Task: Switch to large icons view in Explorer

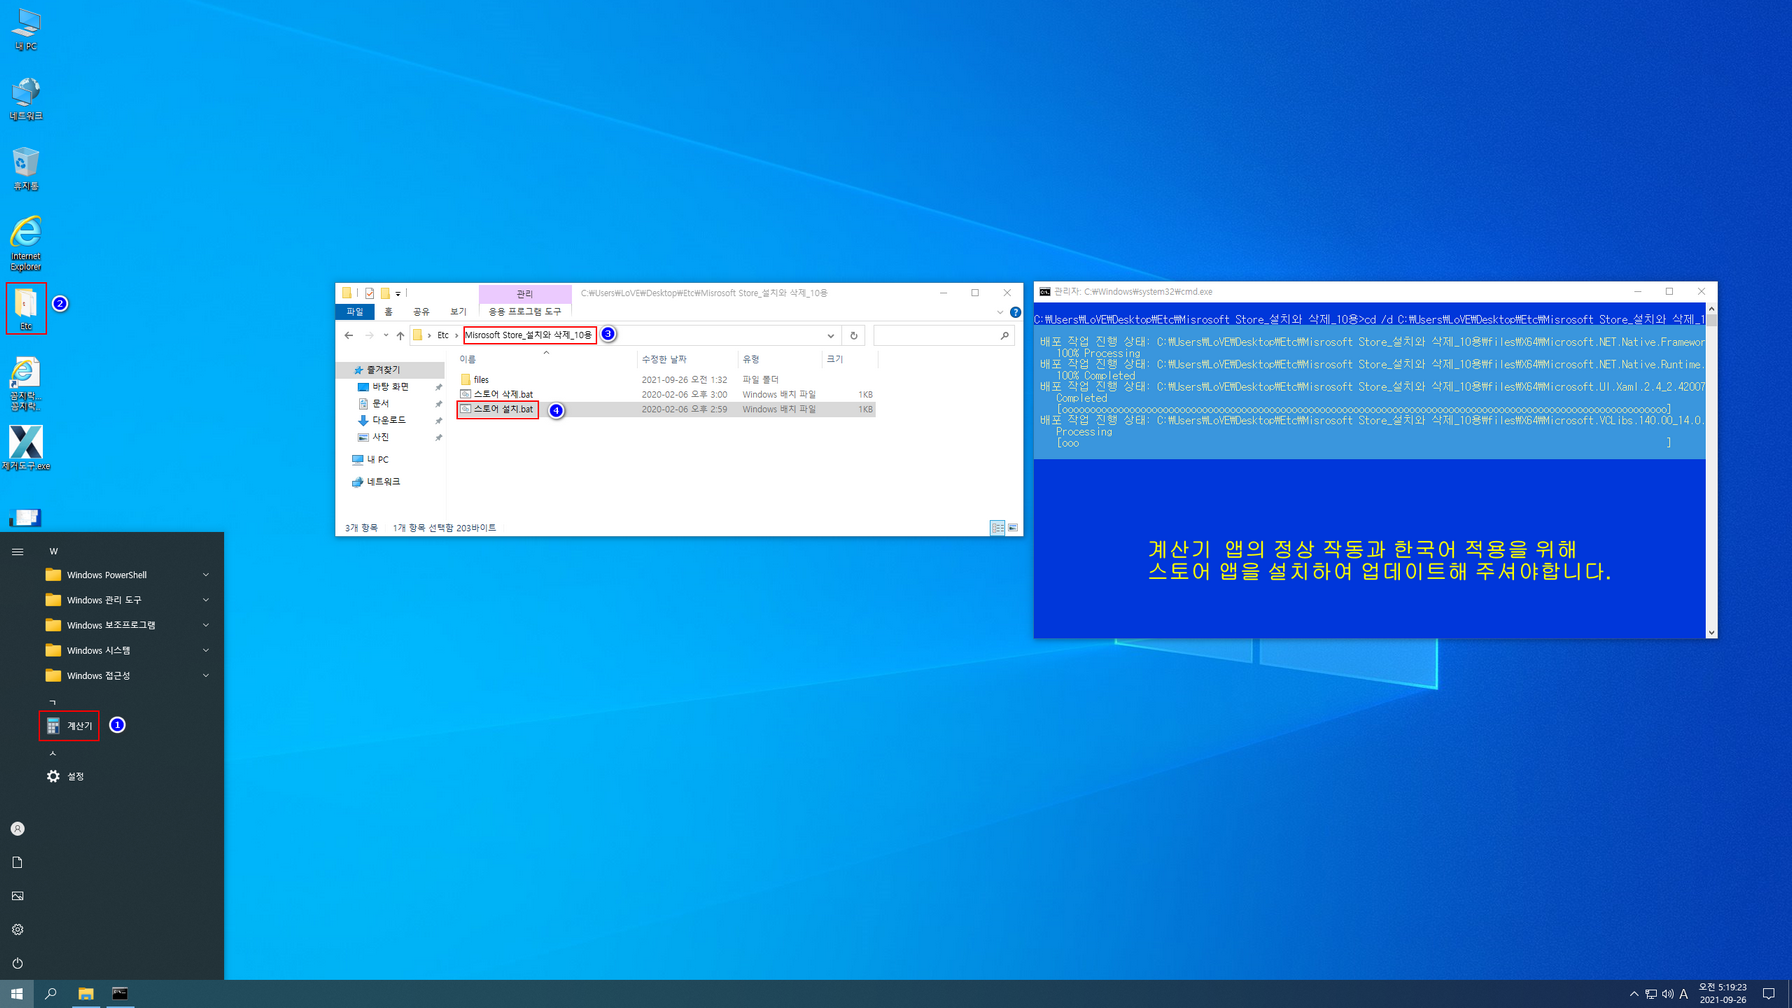Action: pyautogui.click(x=1013, y=528)
